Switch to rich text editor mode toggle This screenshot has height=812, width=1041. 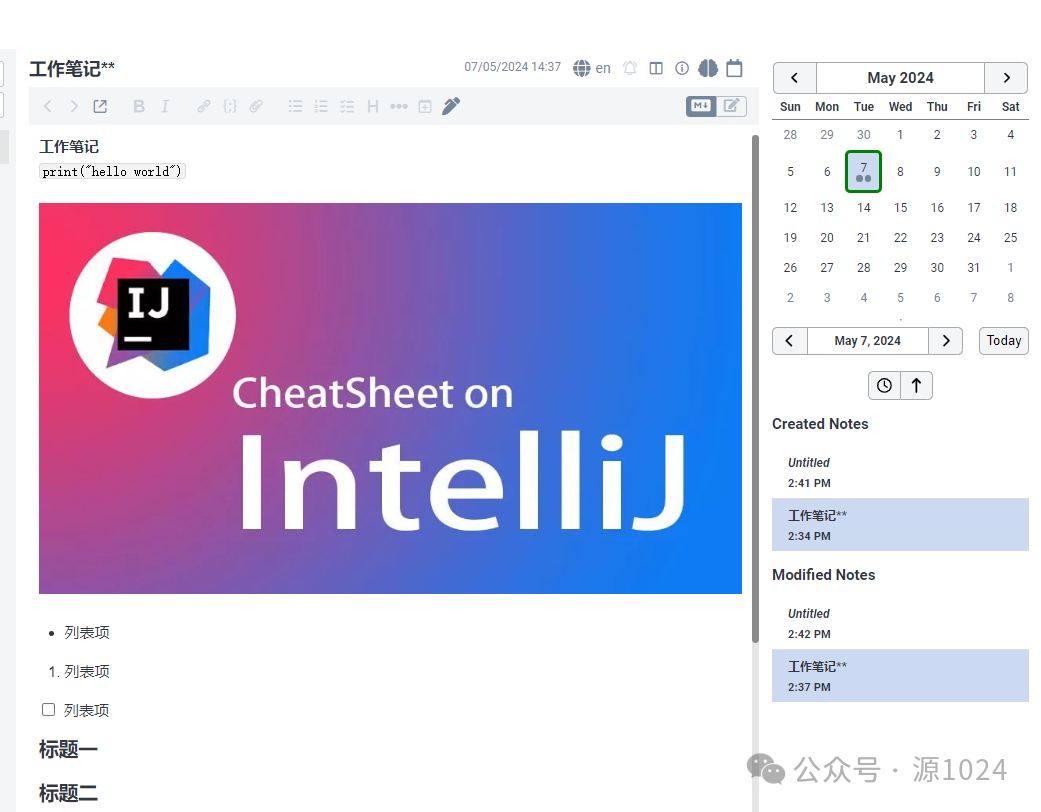[732, 106]
